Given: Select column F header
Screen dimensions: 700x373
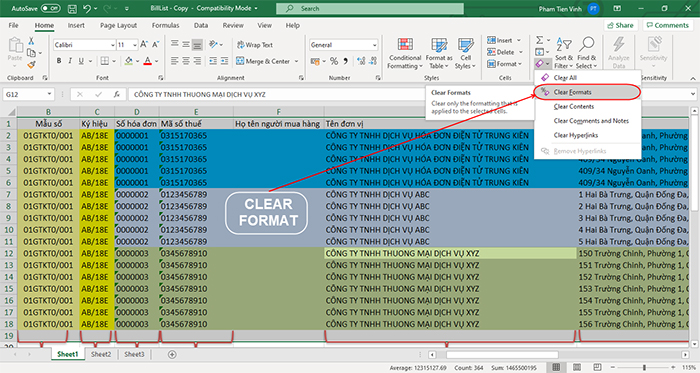Looking at the screenshot, I should pyautogui.click(x=279, y=112).
